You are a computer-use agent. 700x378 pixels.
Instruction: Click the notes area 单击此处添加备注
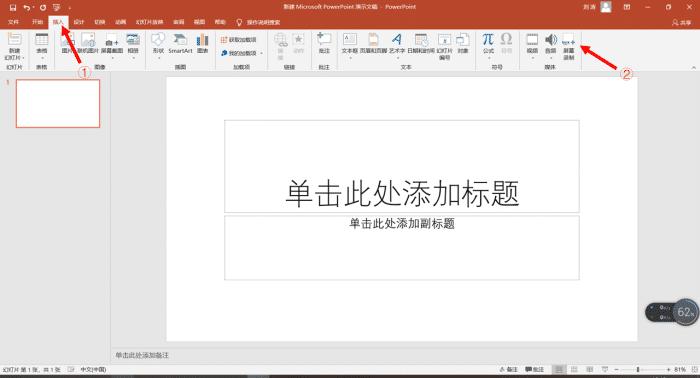tap(142, 355)
